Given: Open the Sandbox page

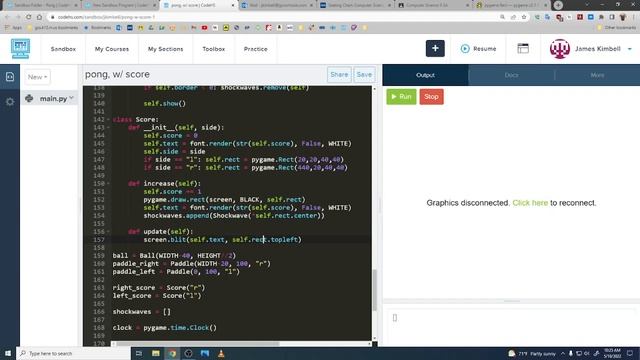Looking at the screenshot, I should 63,49.
